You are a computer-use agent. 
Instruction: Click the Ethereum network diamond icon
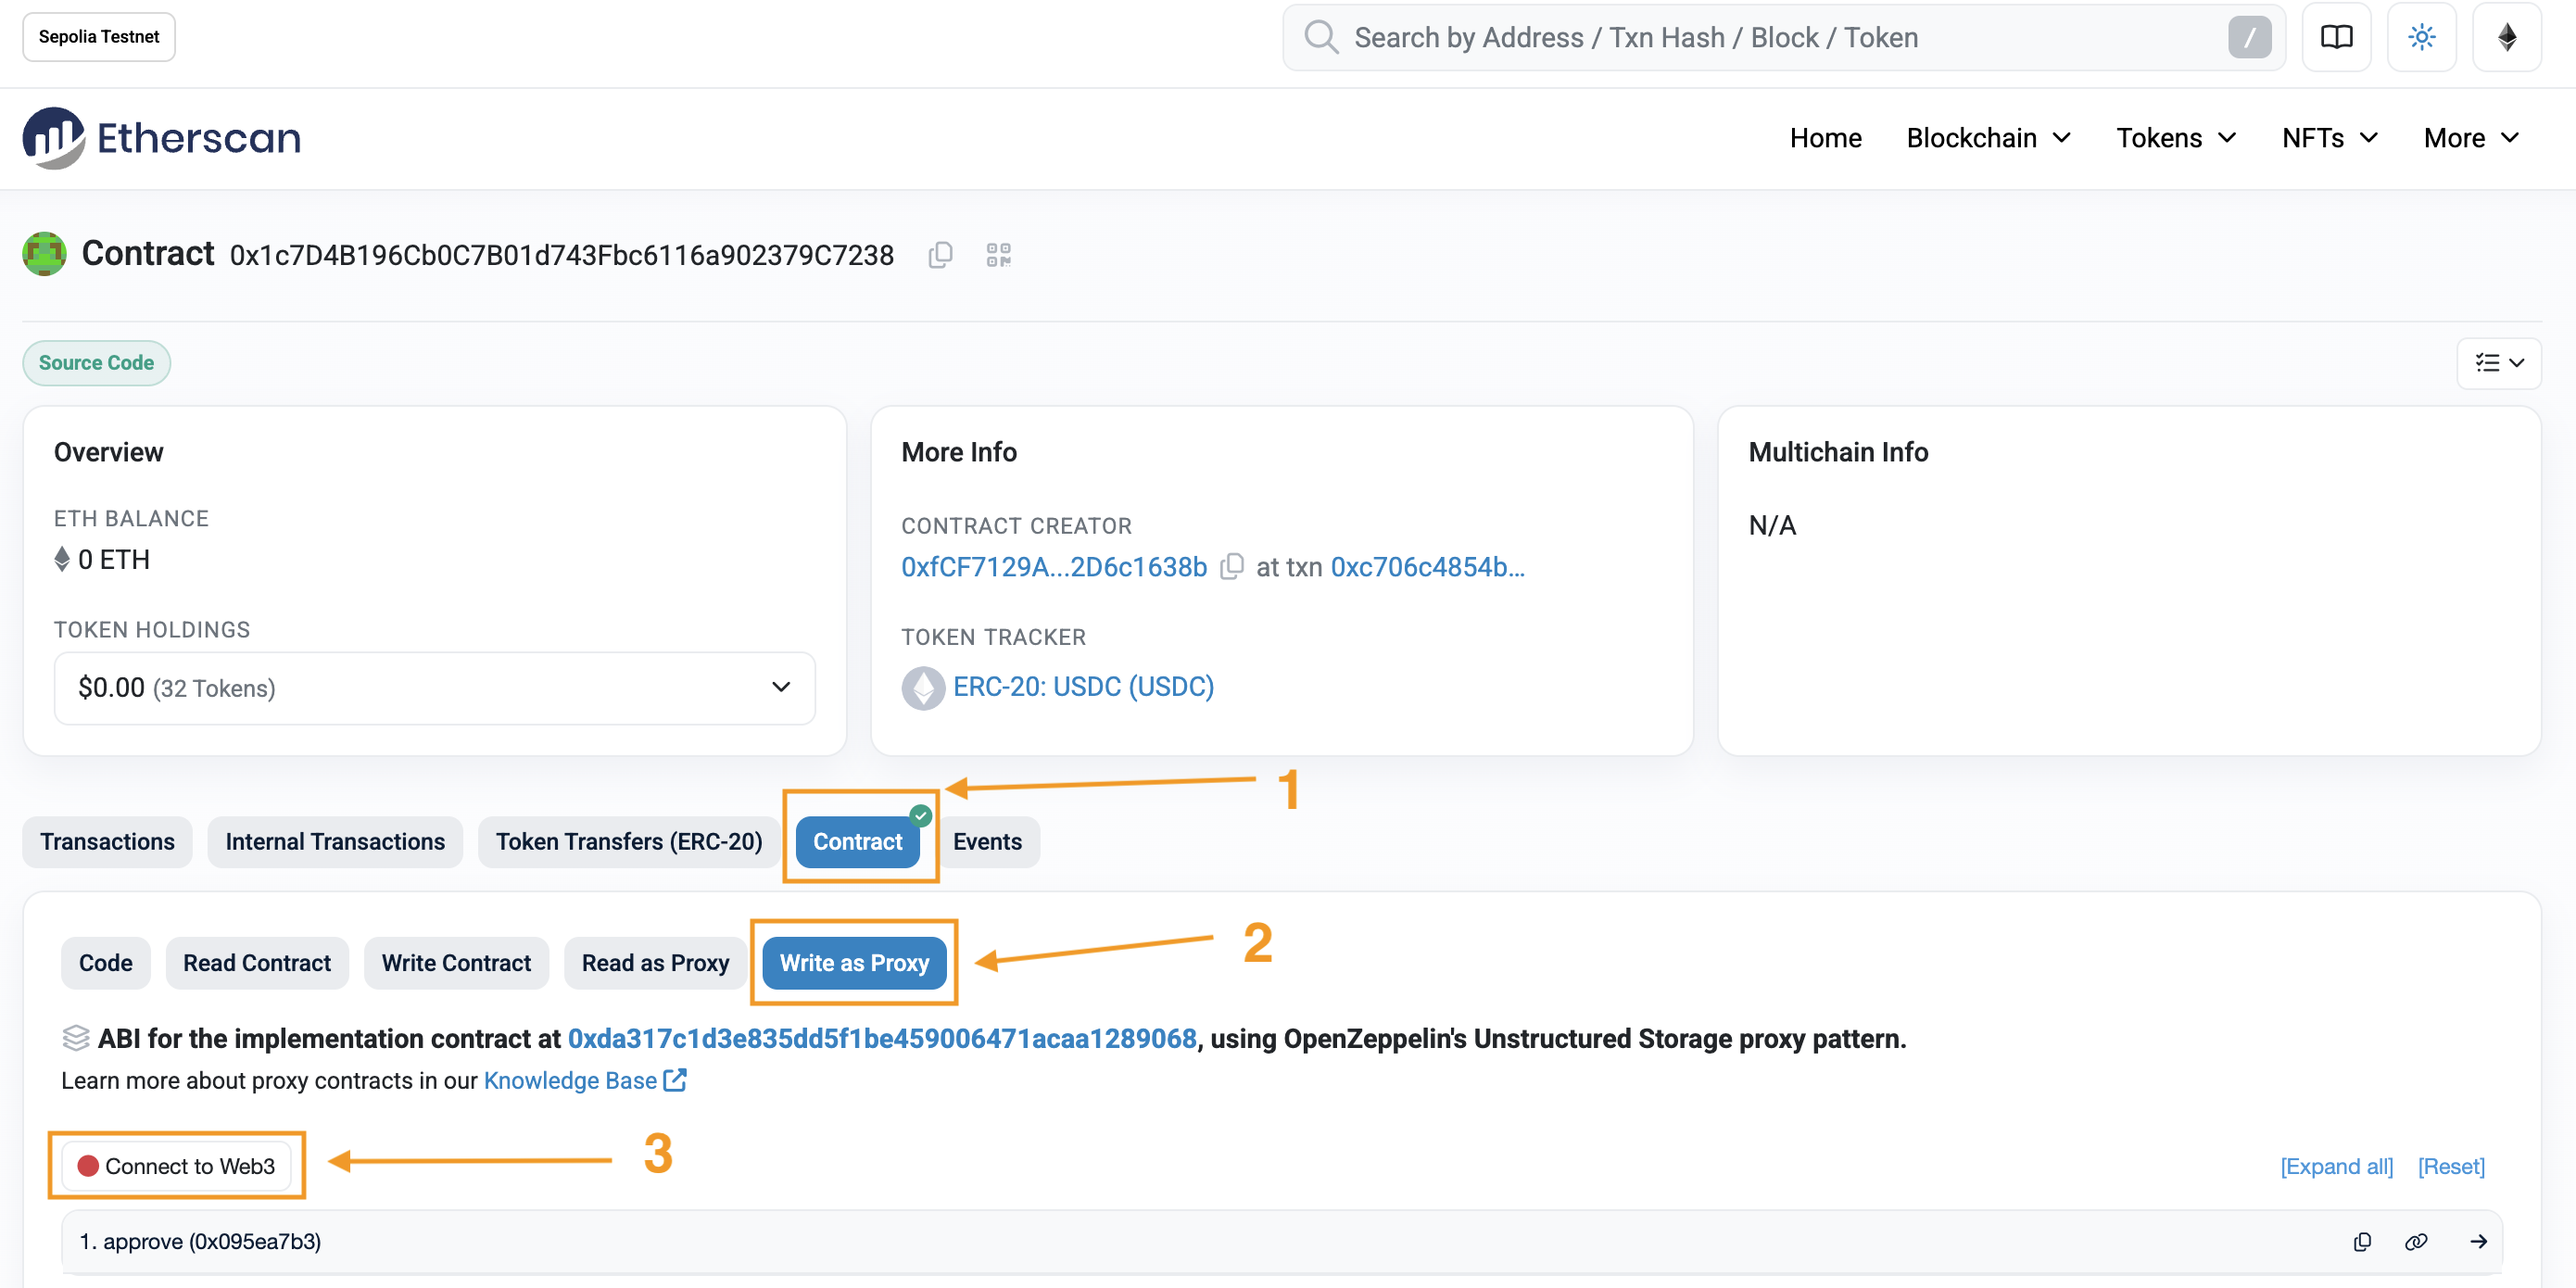2506,38
